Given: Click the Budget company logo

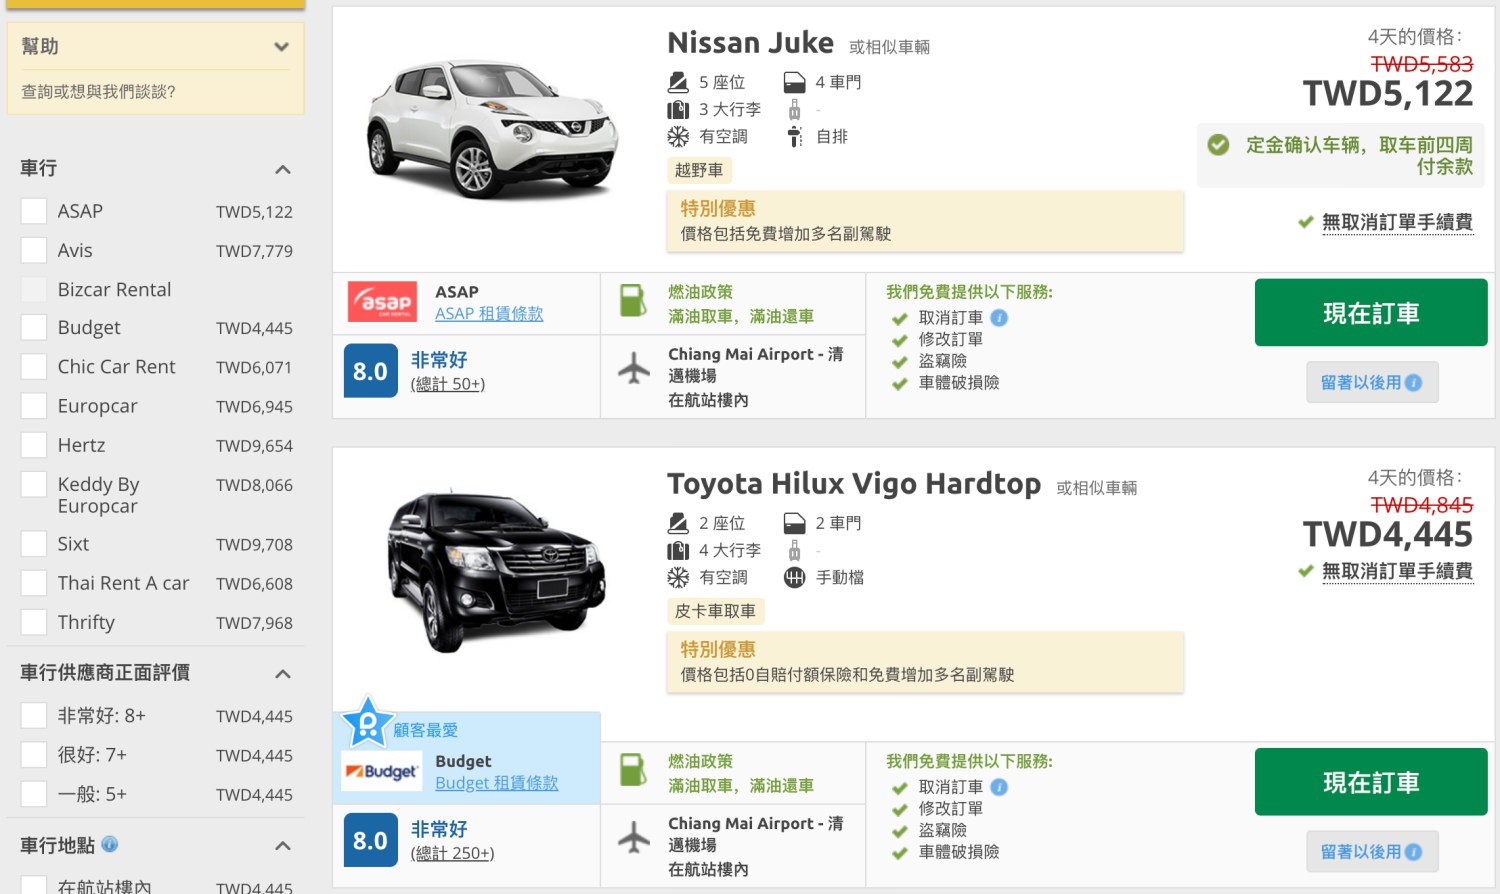Looking at the screenshot, I should click(381, 771).
